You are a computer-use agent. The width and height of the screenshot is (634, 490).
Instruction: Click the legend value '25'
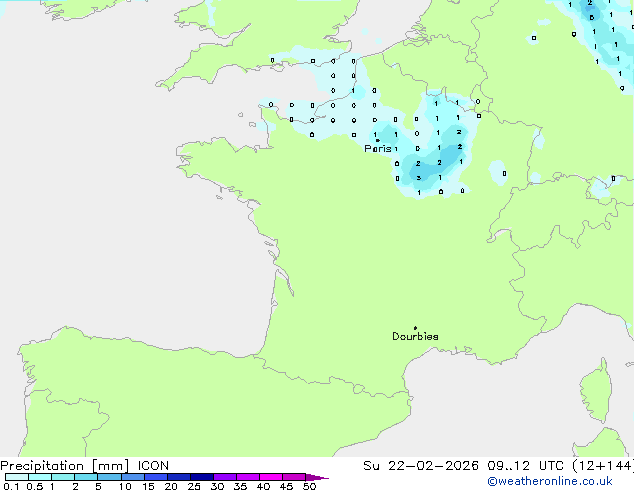click(194, 486)
